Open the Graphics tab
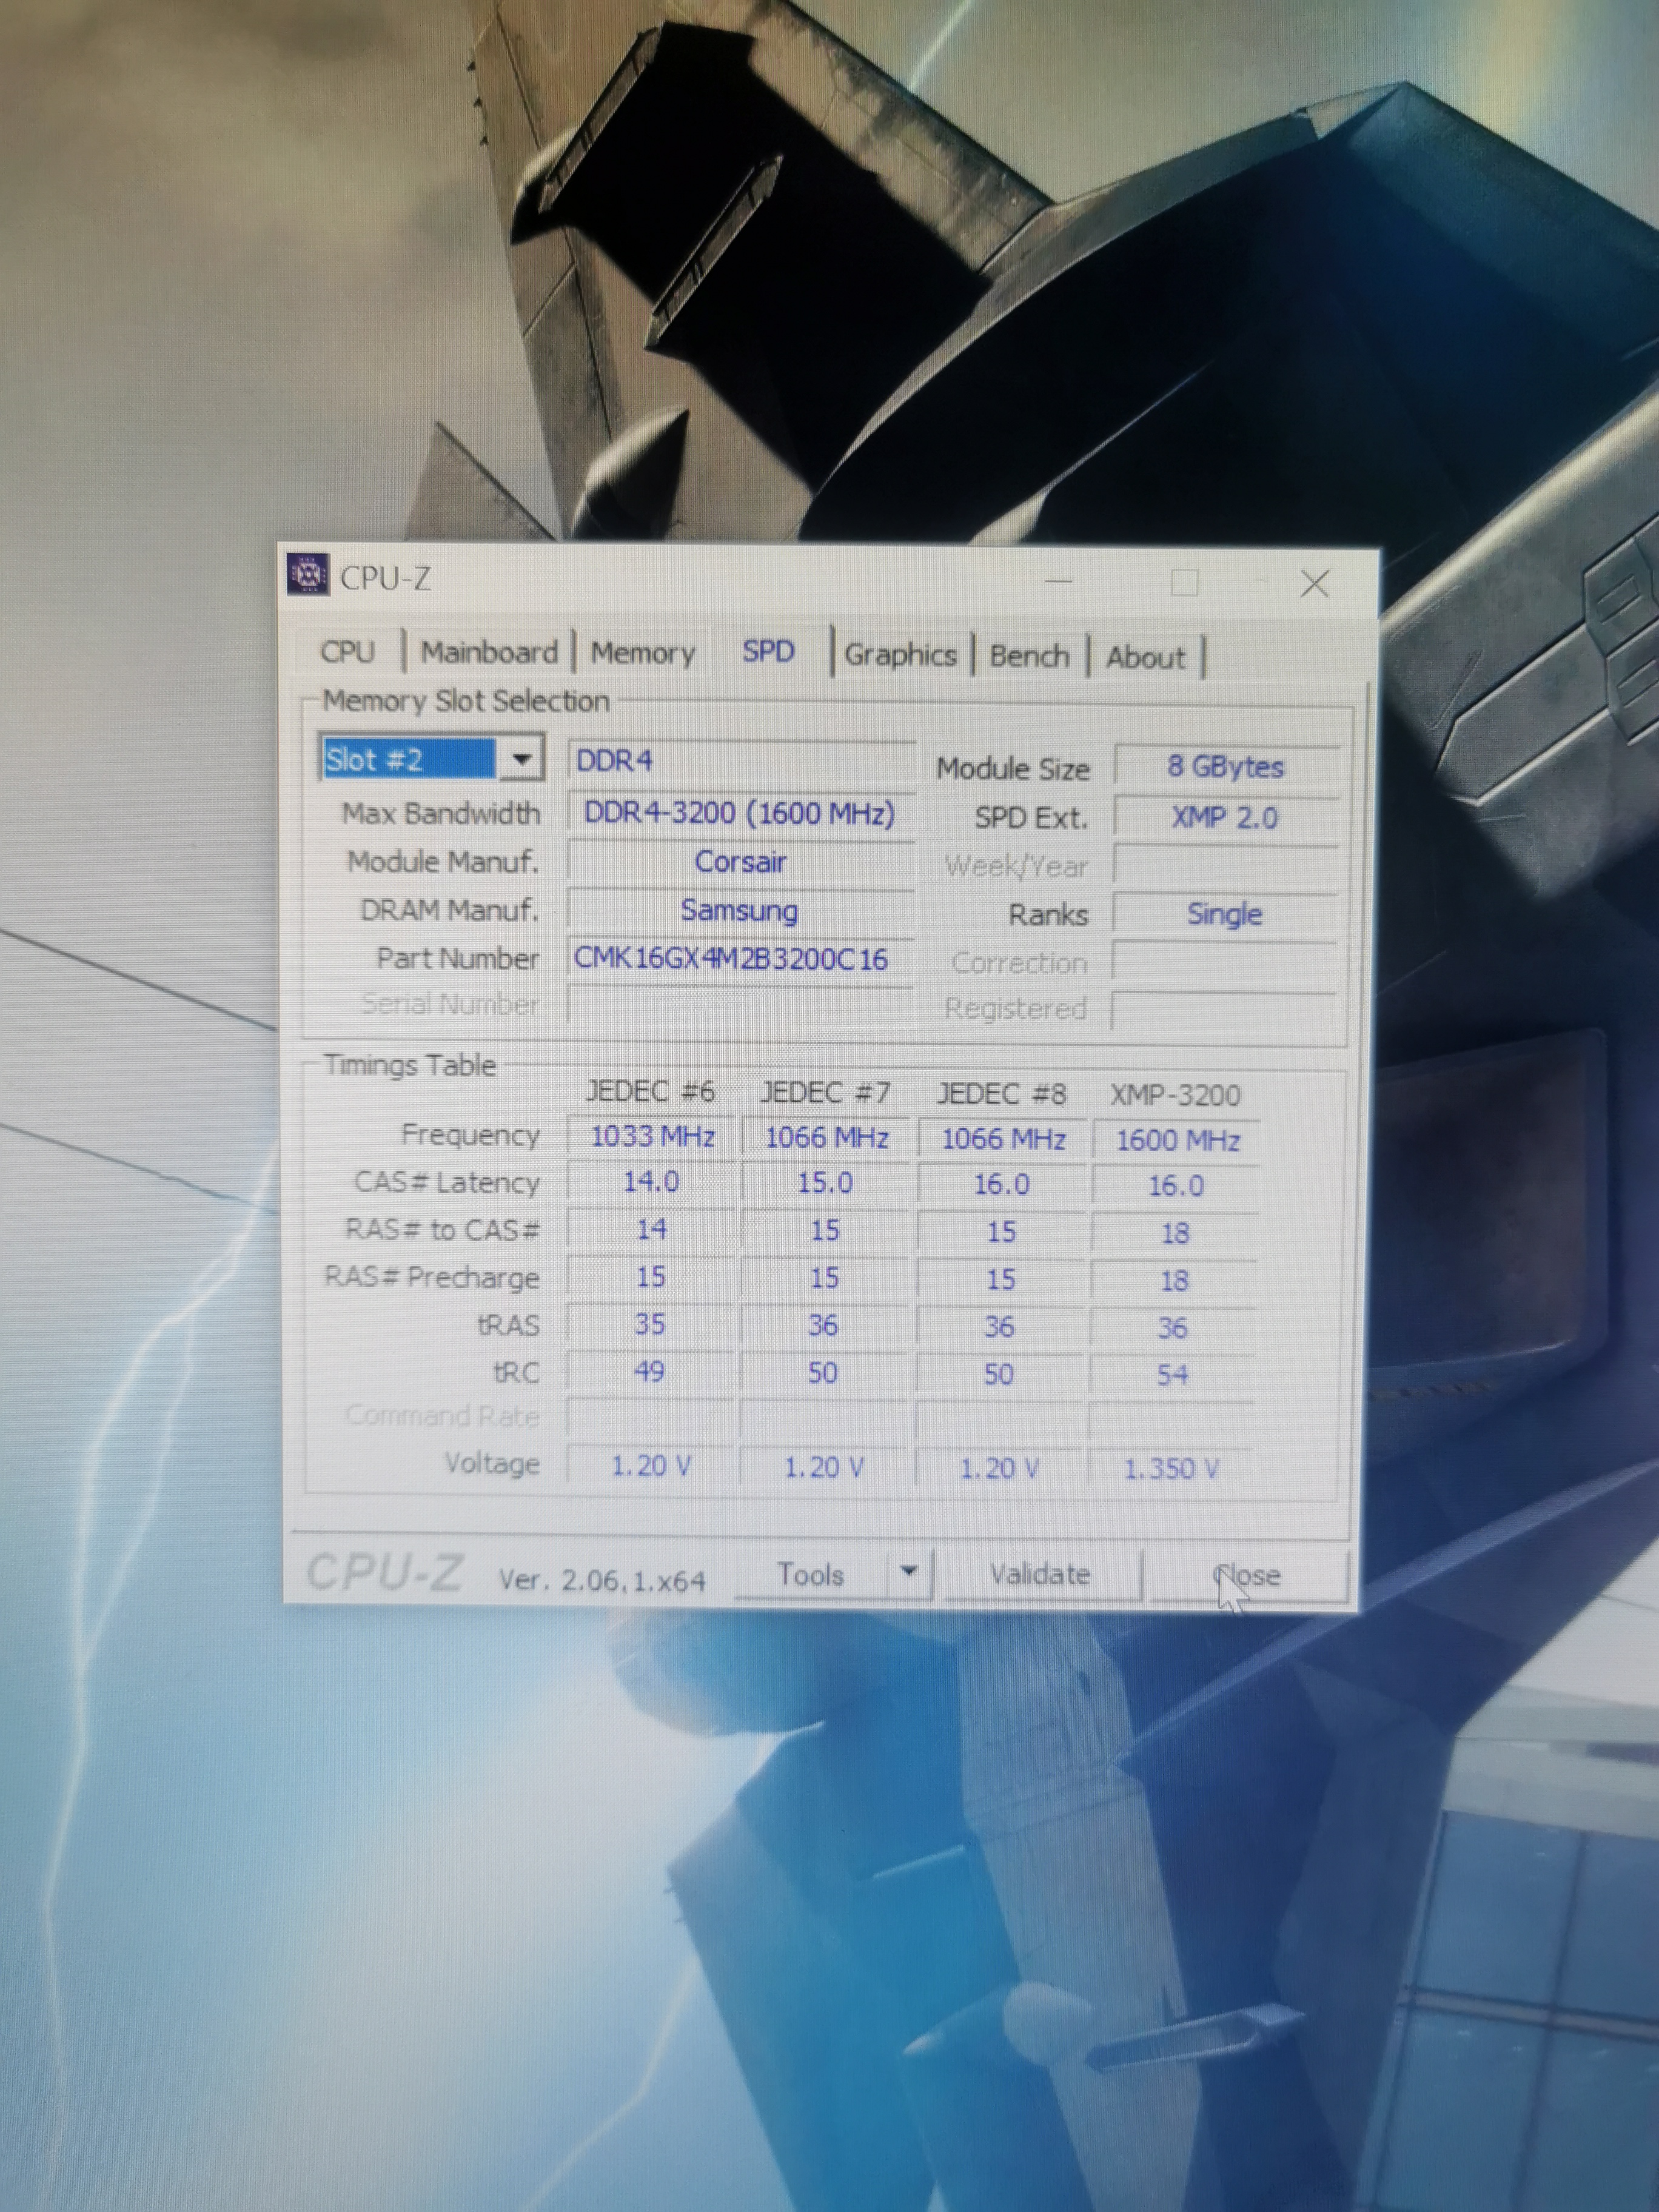Screen dimensions: 1659x2212 (x=900, y=655)
